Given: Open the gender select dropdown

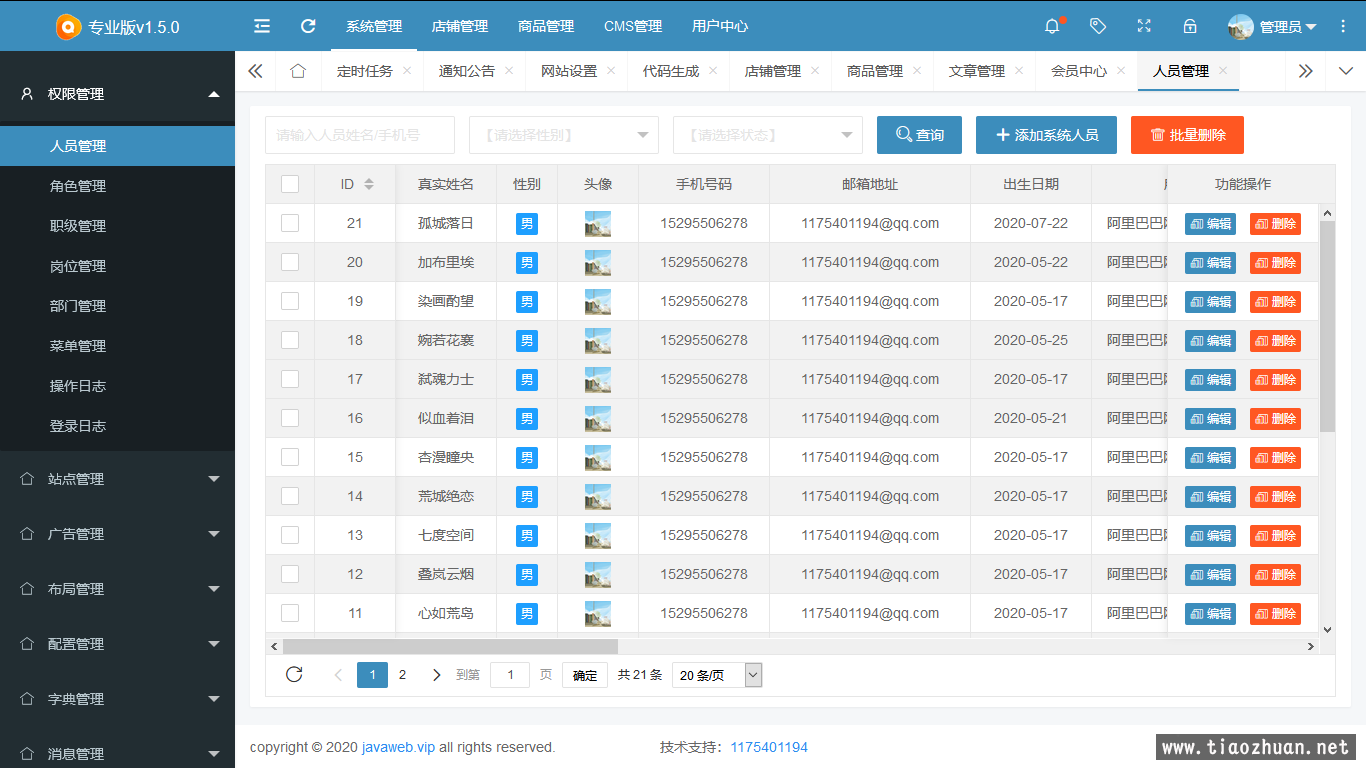Looking at the screenshot, I should pos(564,135).
